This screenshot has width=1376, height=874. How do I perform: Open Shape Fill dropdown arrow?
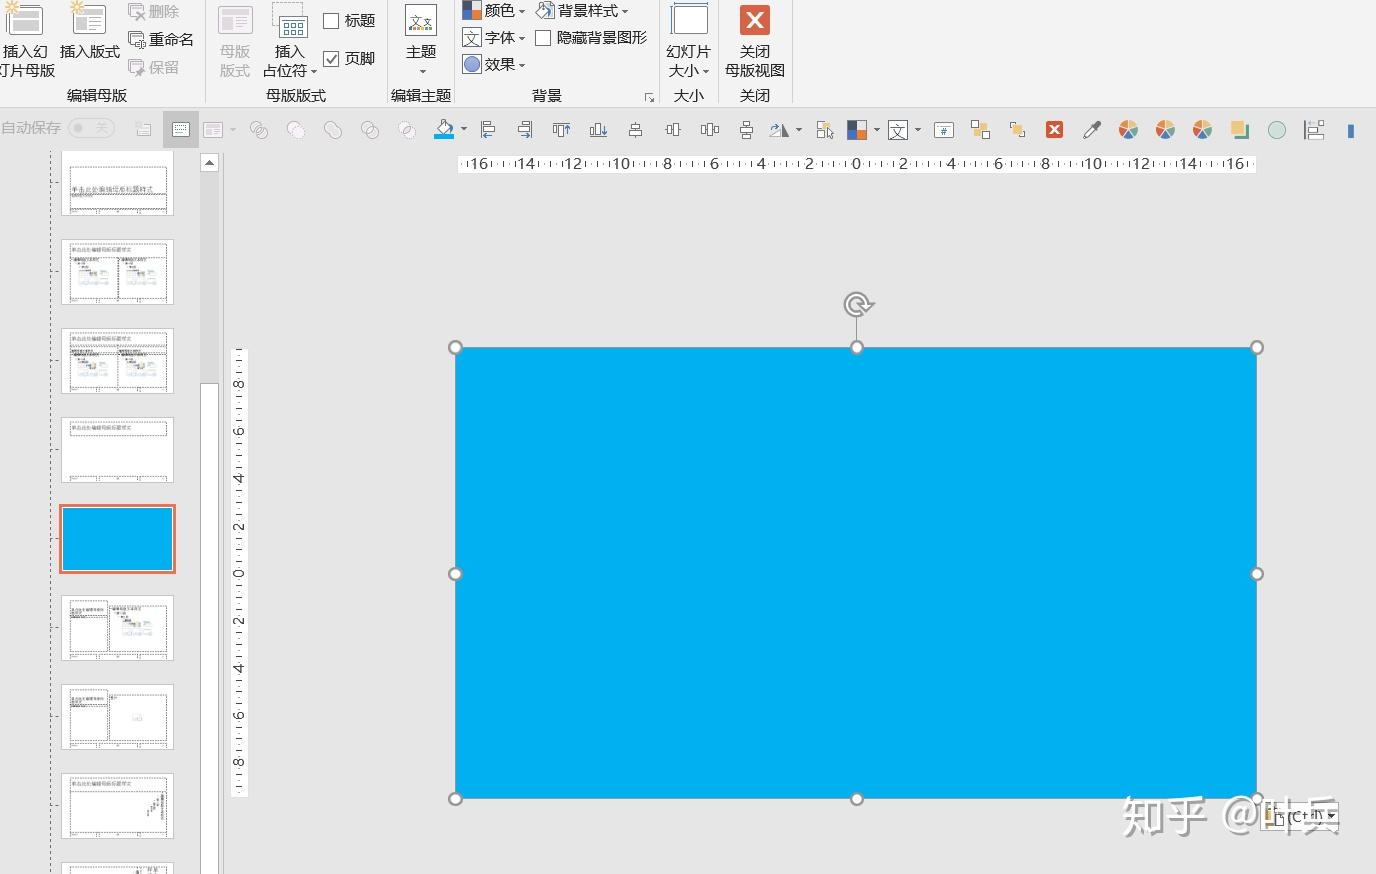coord(463,130)
